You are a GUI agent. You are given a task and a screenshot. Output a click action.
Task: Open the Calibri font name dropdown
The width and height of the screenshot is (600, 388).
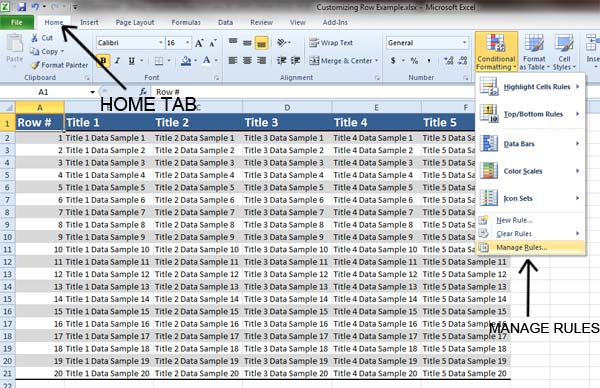tap(161, 43)
